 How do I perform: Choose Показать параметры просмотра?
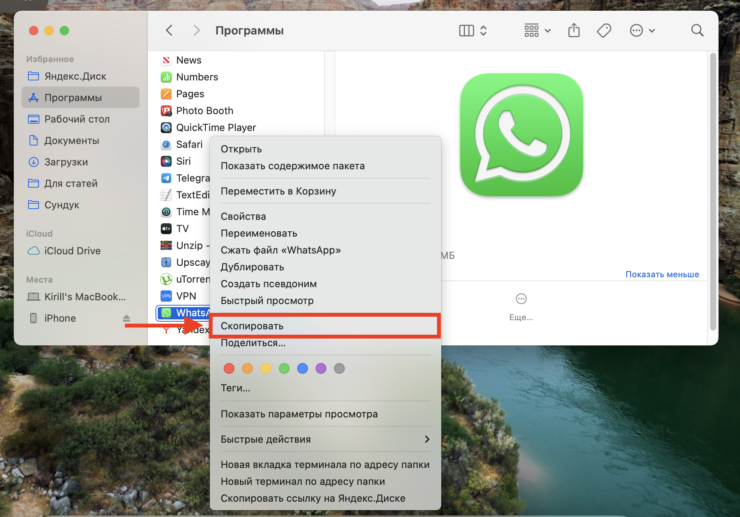click(325, 414)
